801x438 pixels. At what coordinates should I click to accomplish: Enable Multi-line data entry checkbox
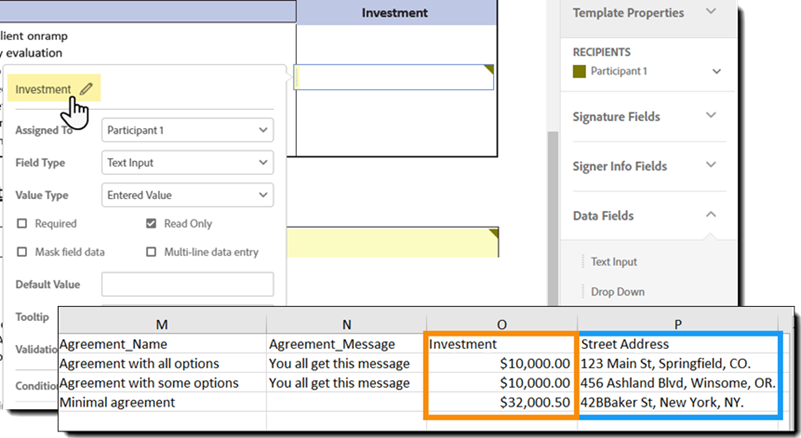152,252
